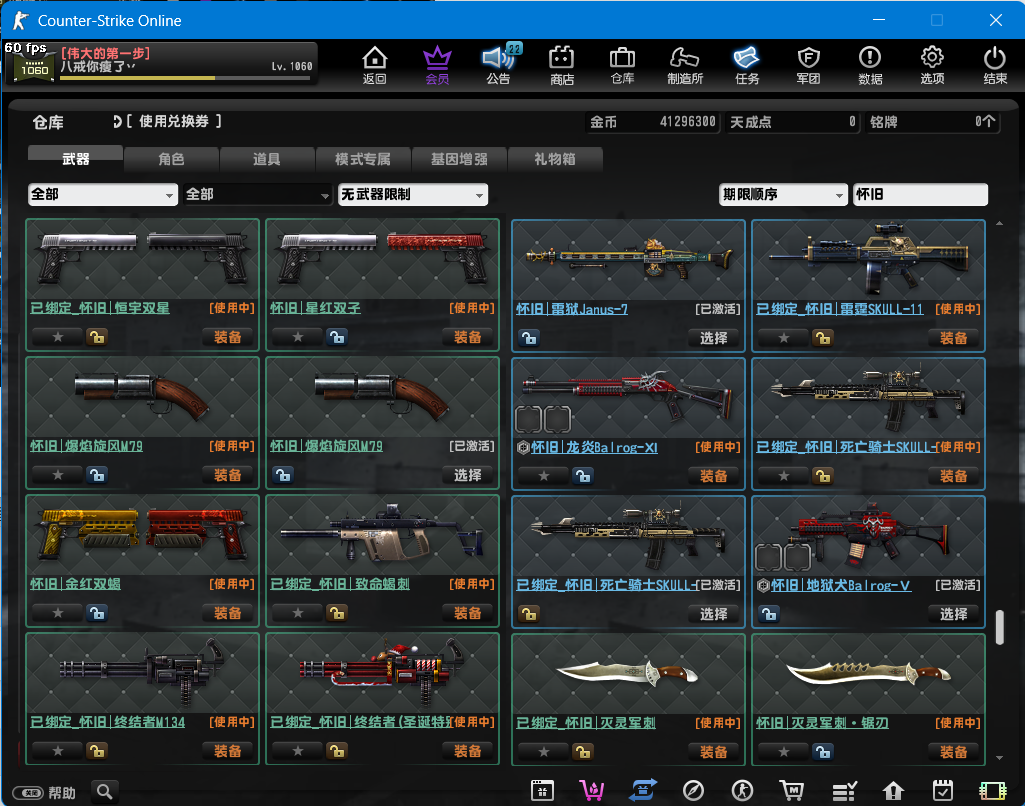Click the 1060 rank badge
The height and width of the screenshot is (806, 1025).
[34, 67]
